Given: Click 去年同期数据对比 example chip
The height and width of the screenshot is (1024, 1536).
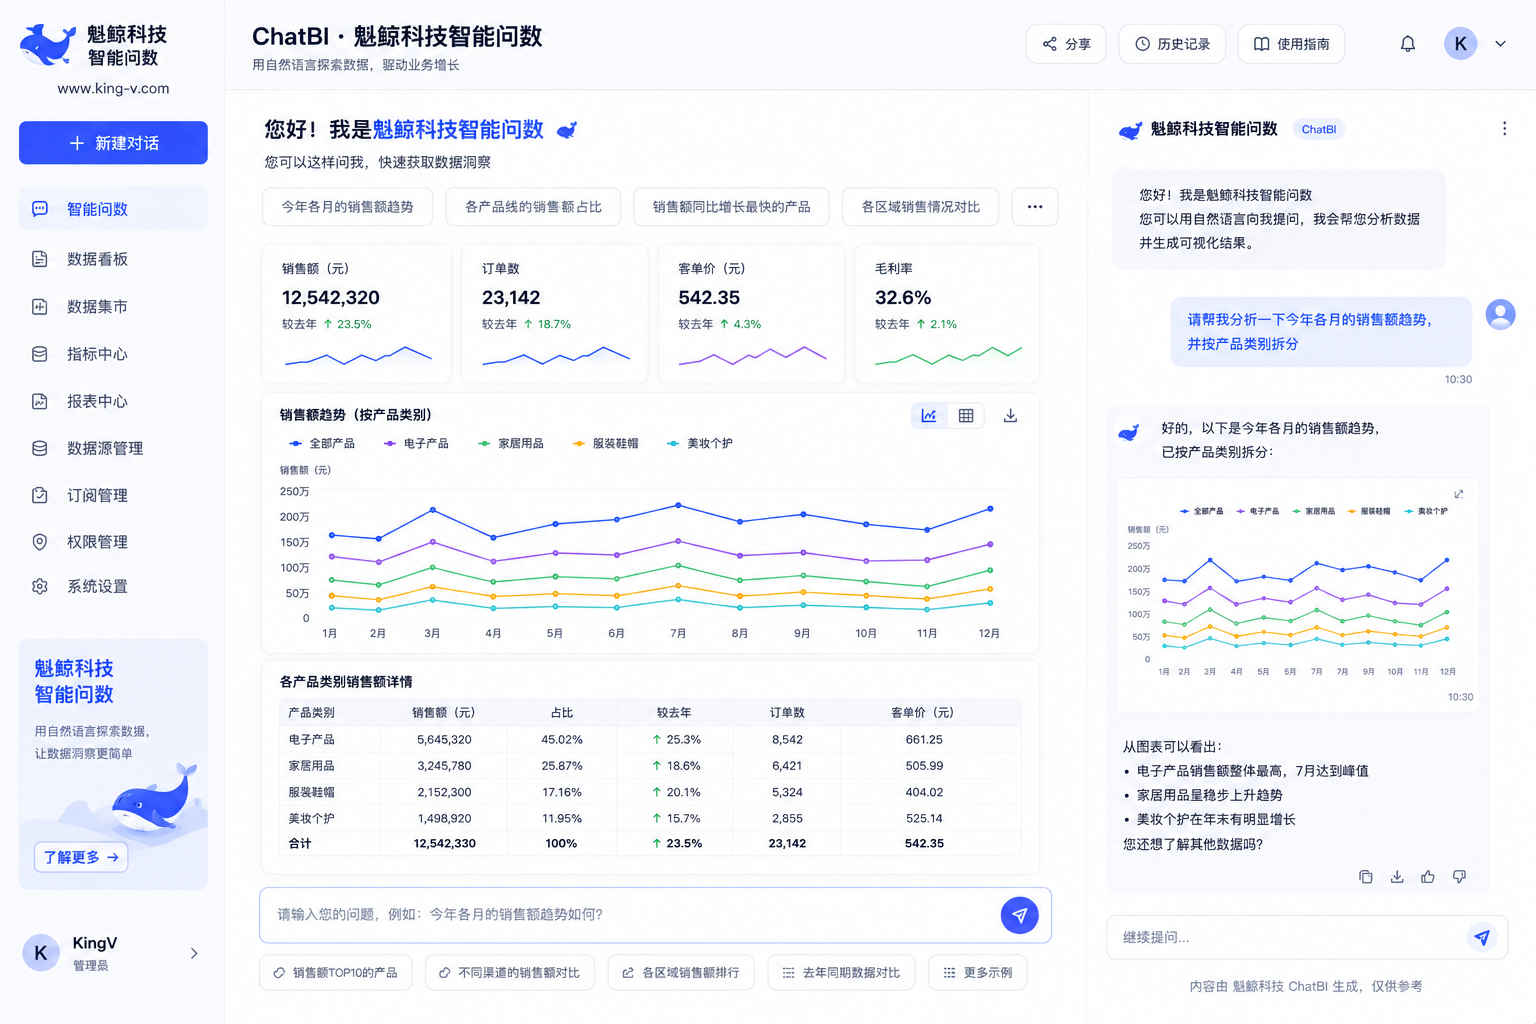Looking at the screenshot, I should (841, 973).
